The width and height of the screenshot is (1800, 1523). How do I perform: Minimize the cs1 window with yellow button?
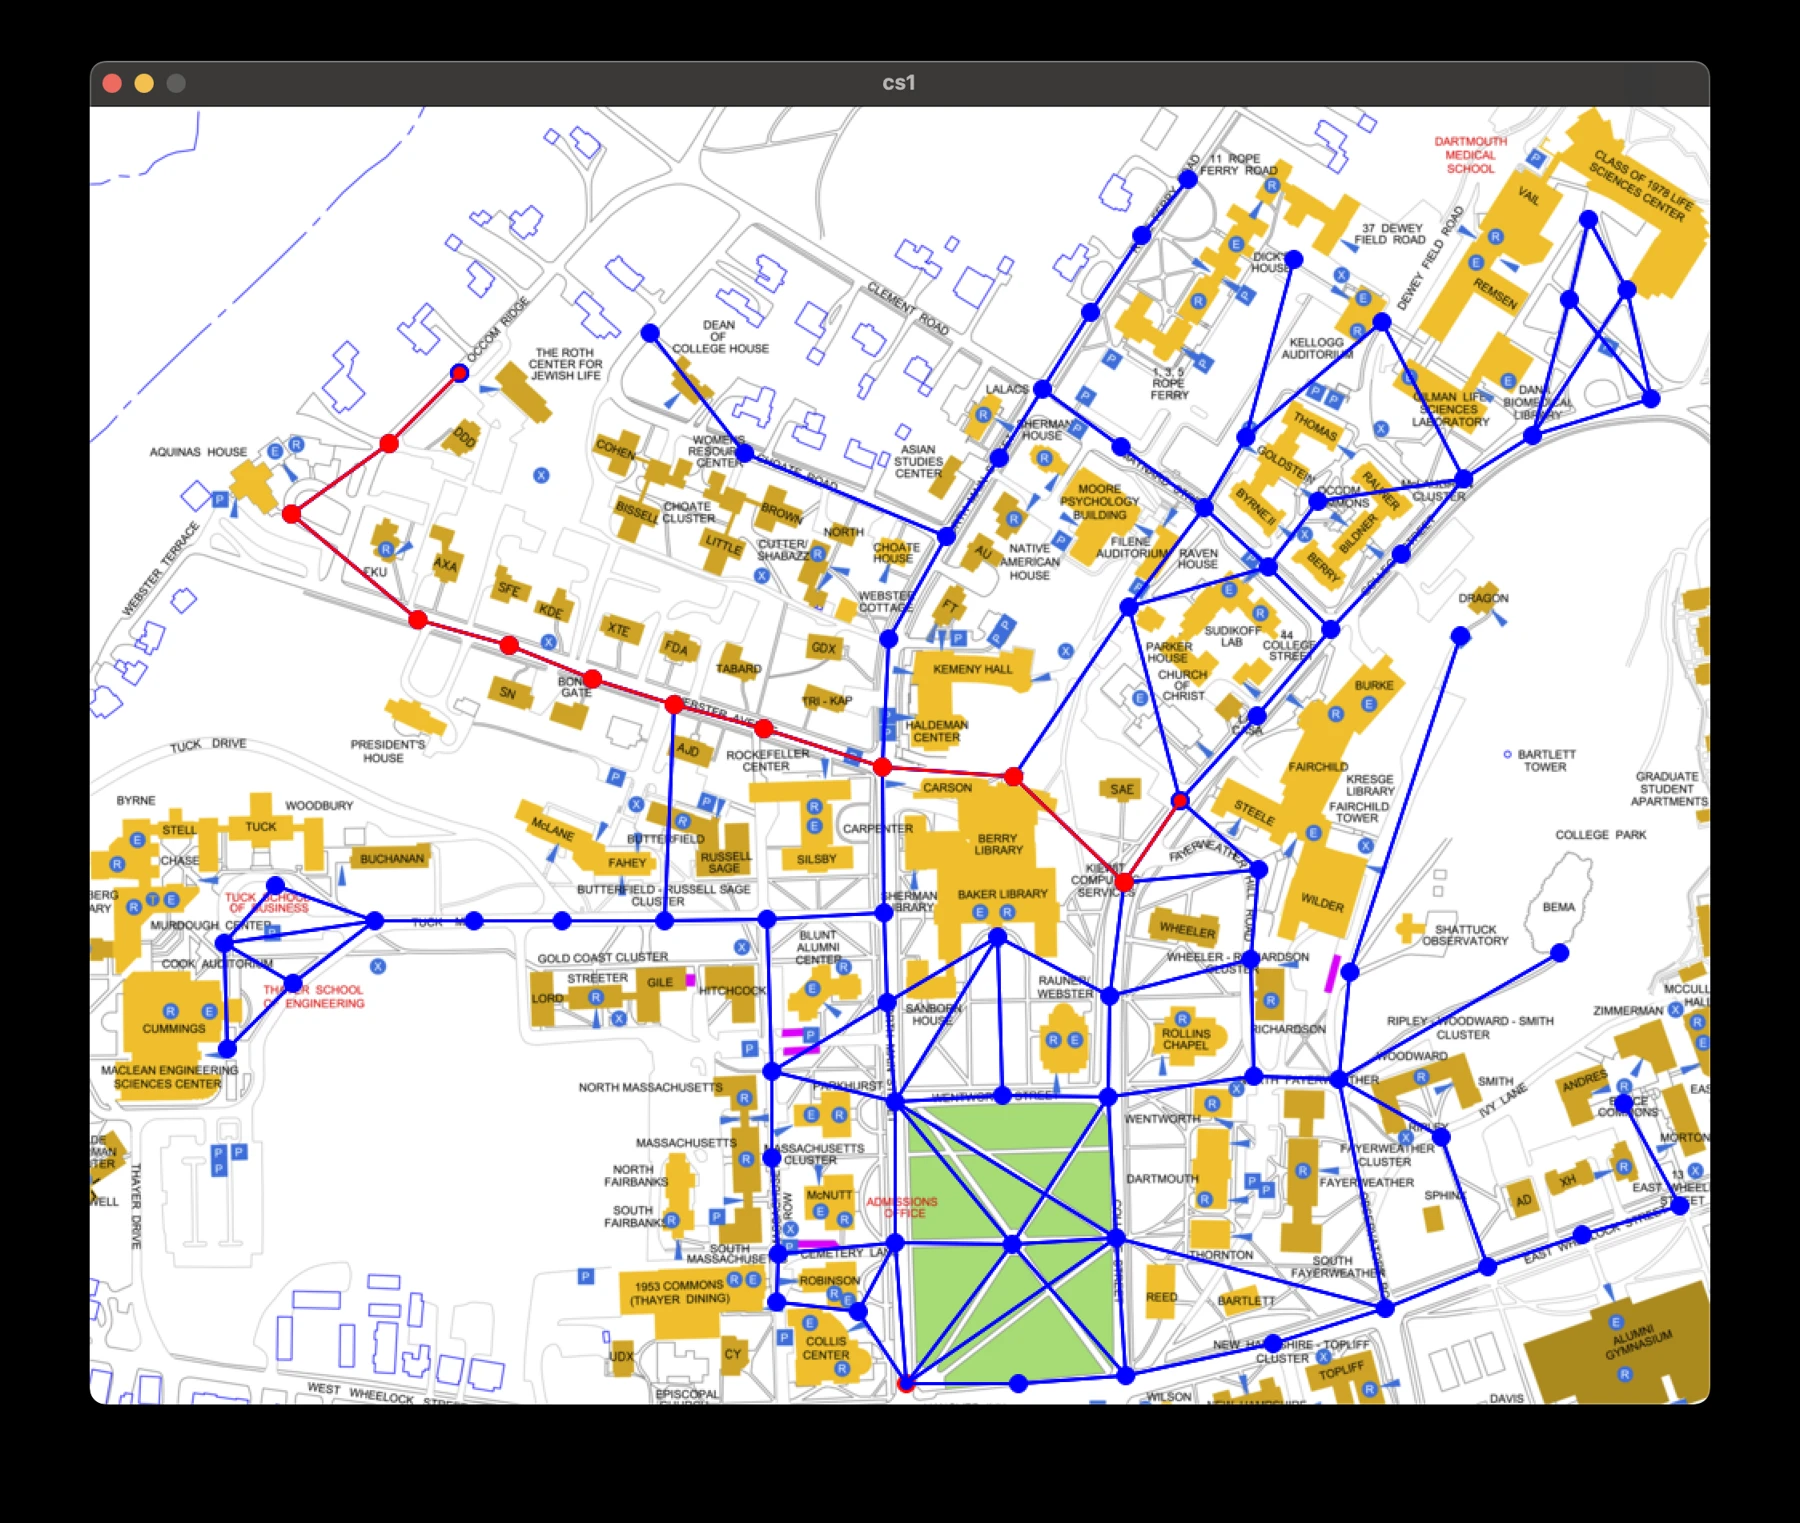144,83
